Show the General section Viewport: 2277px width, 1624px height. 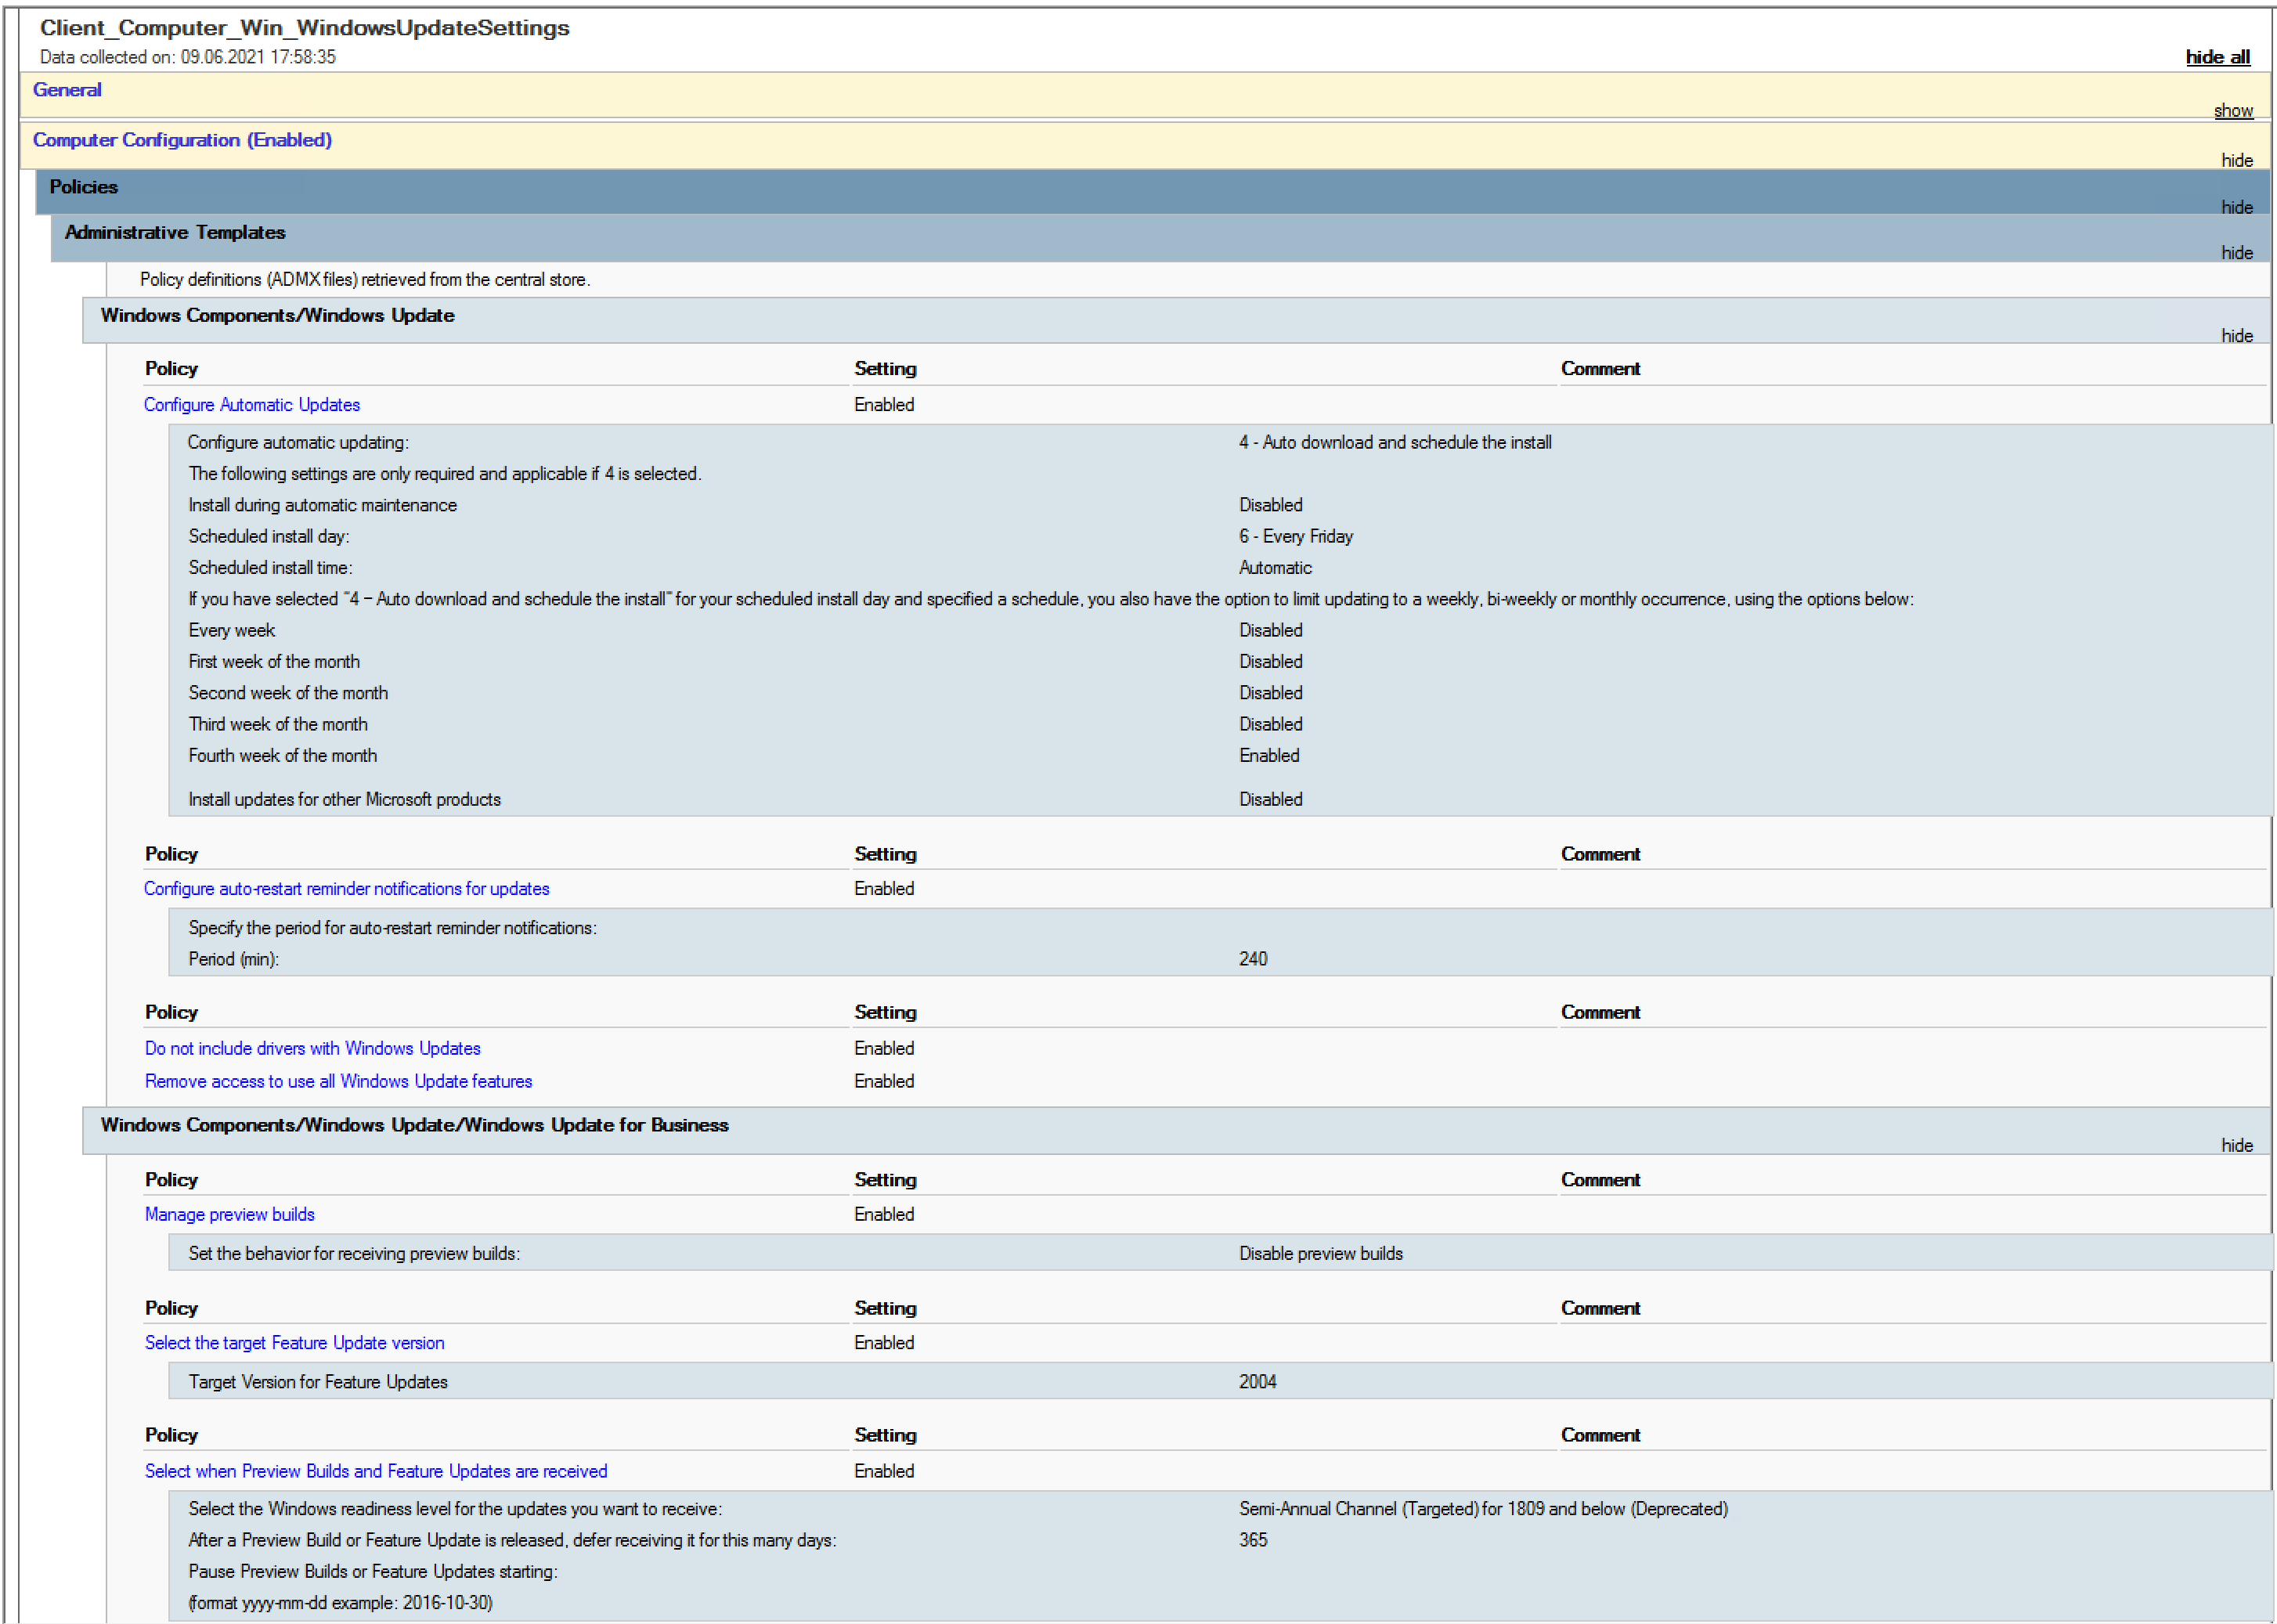(2232, 110)
